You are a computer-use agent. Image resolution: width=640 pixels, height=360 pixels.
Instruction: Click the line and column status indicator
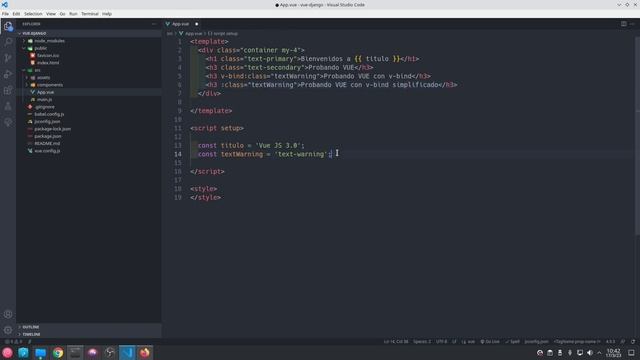point(396,342)
